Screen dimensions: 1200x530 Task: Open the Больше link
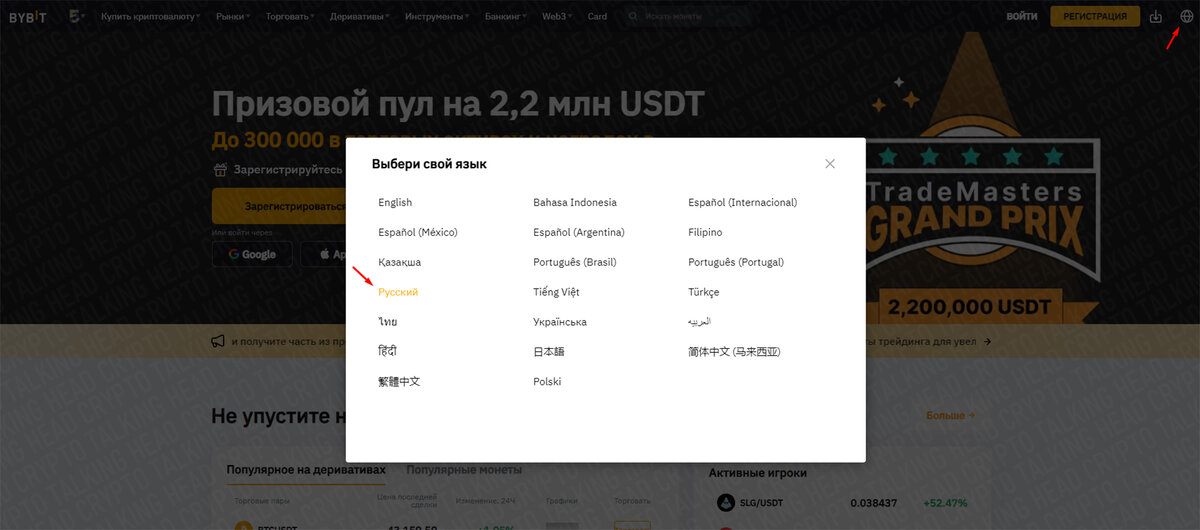coord(950,415)
